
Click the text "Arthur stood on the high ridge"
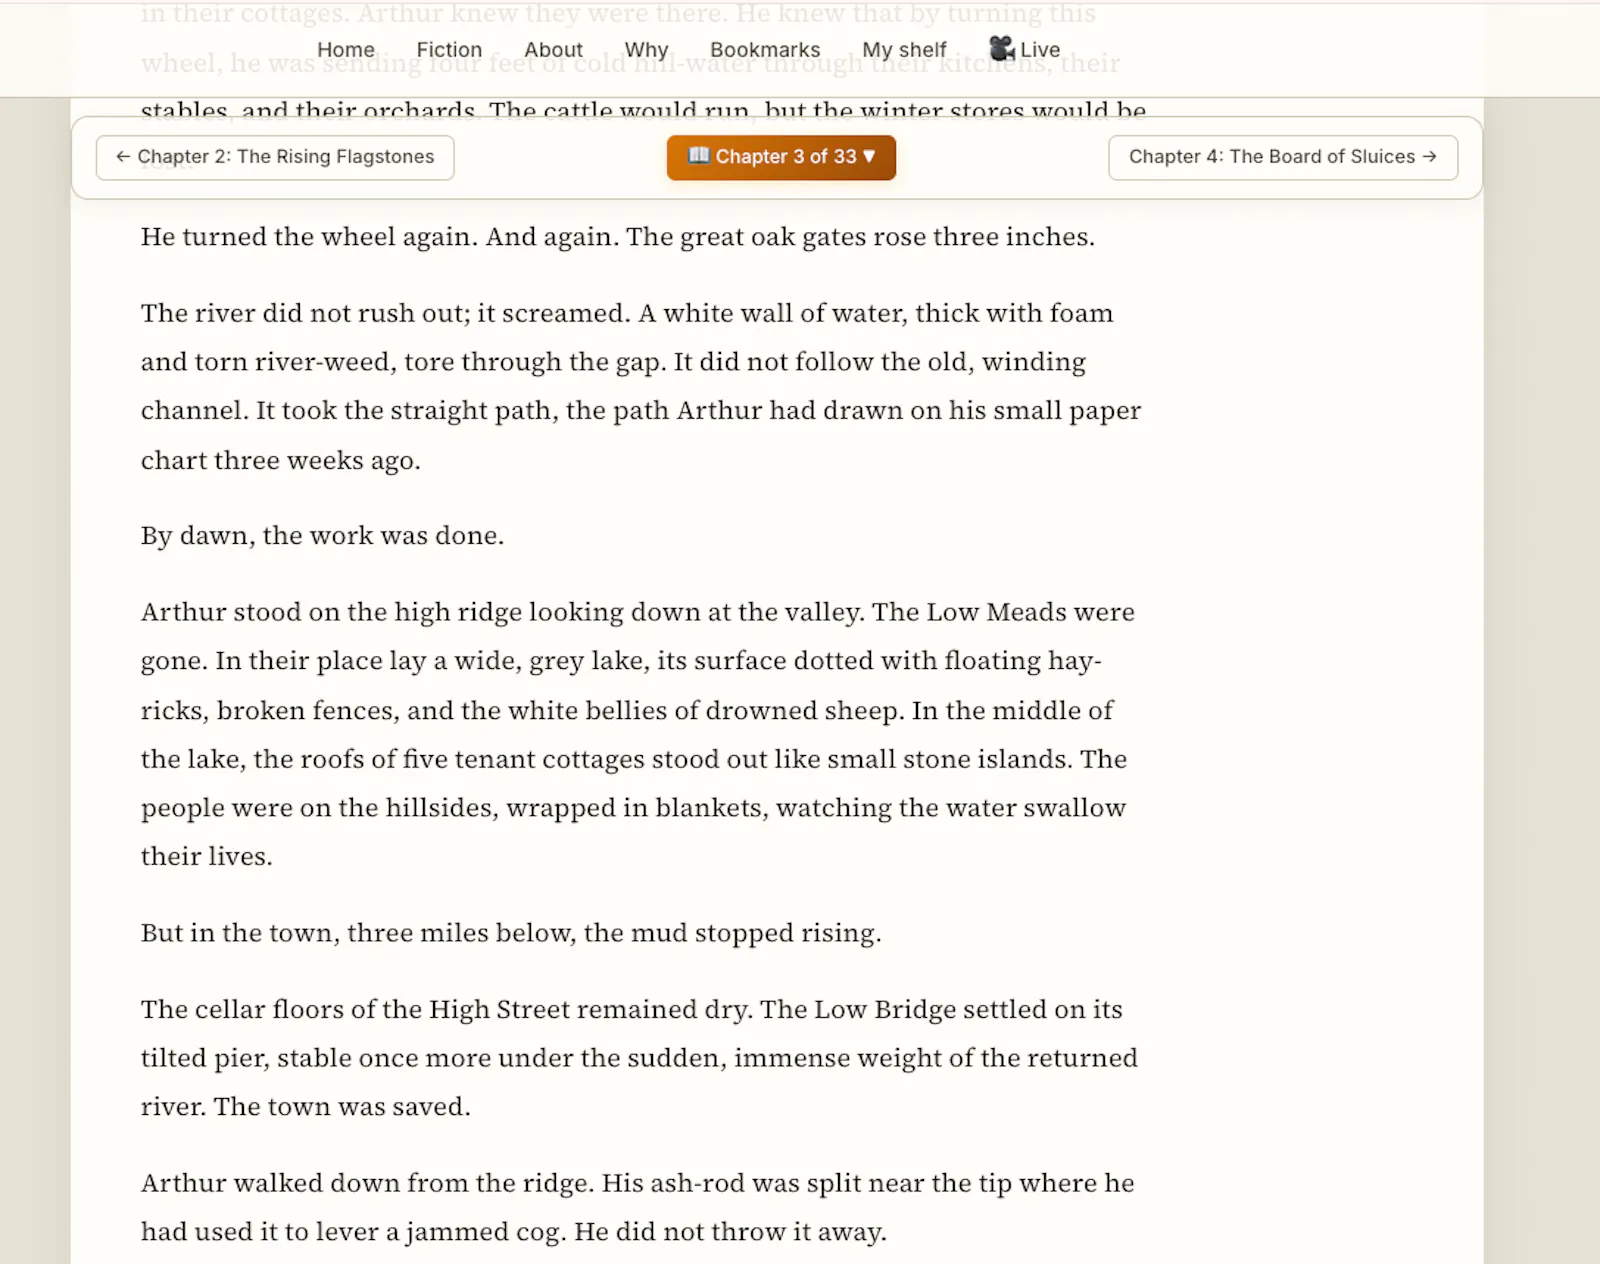click(331, 612)
